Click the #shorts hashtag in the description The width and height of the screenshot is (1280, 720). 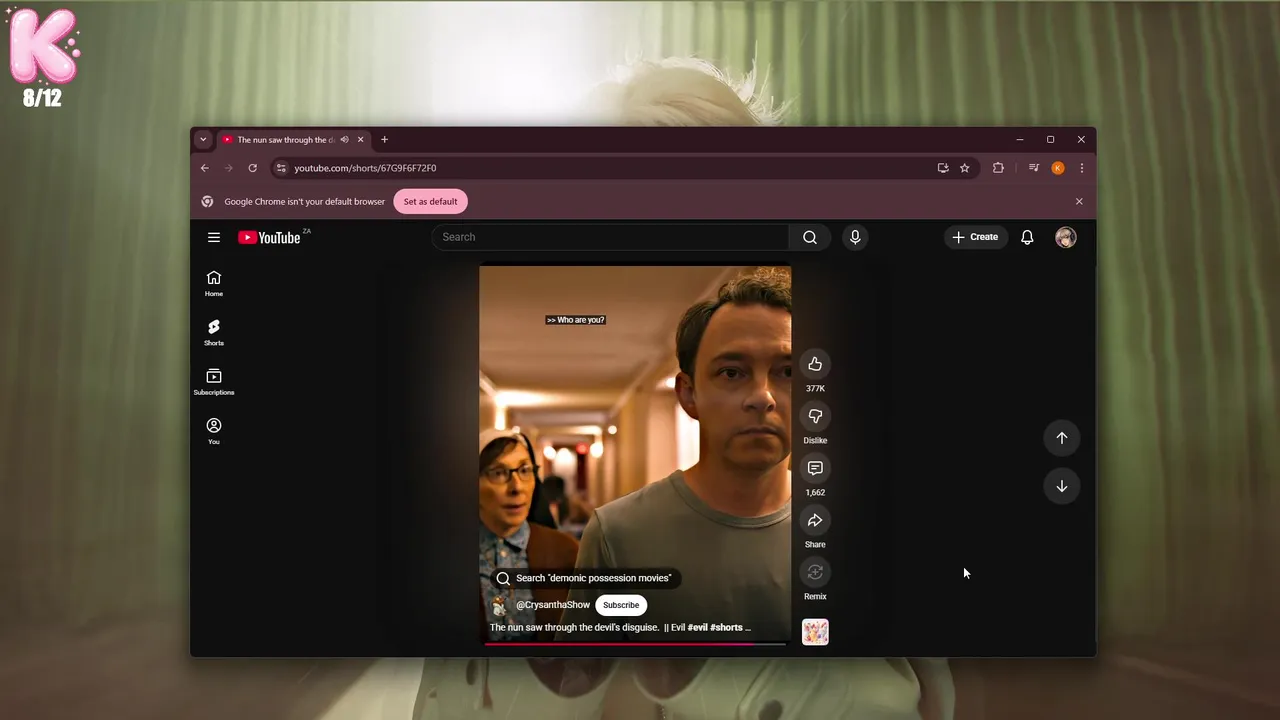pyautogui.click(x=726, y=628)
